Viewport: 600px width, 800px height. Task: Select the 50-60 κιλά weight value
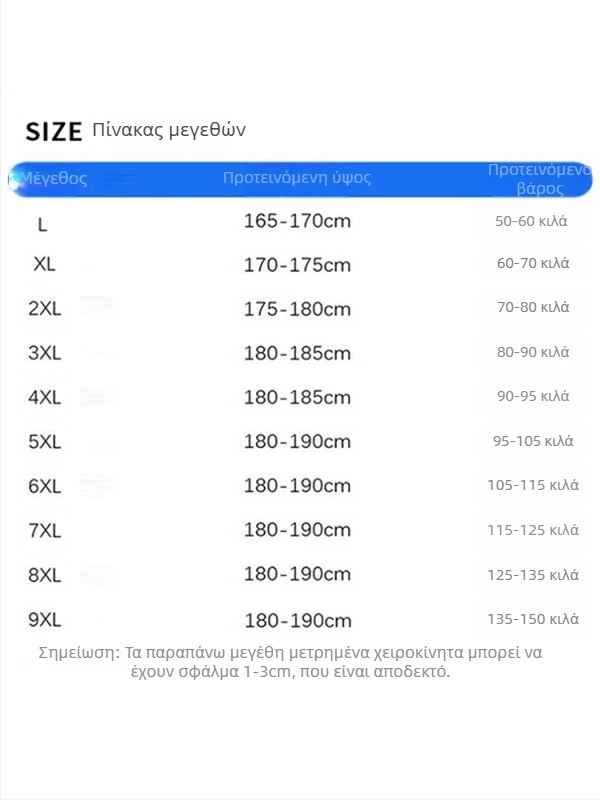click(x=531, y=221)
